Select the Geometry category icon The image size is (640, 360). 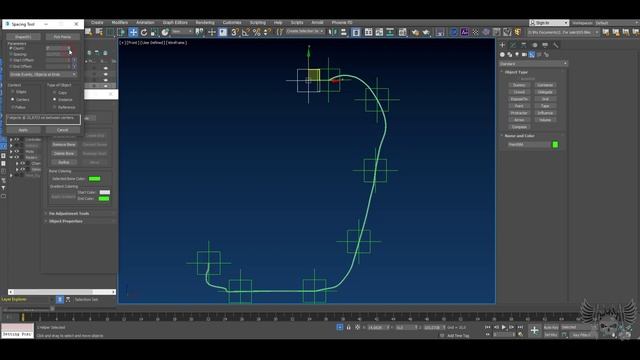(502, 54)
